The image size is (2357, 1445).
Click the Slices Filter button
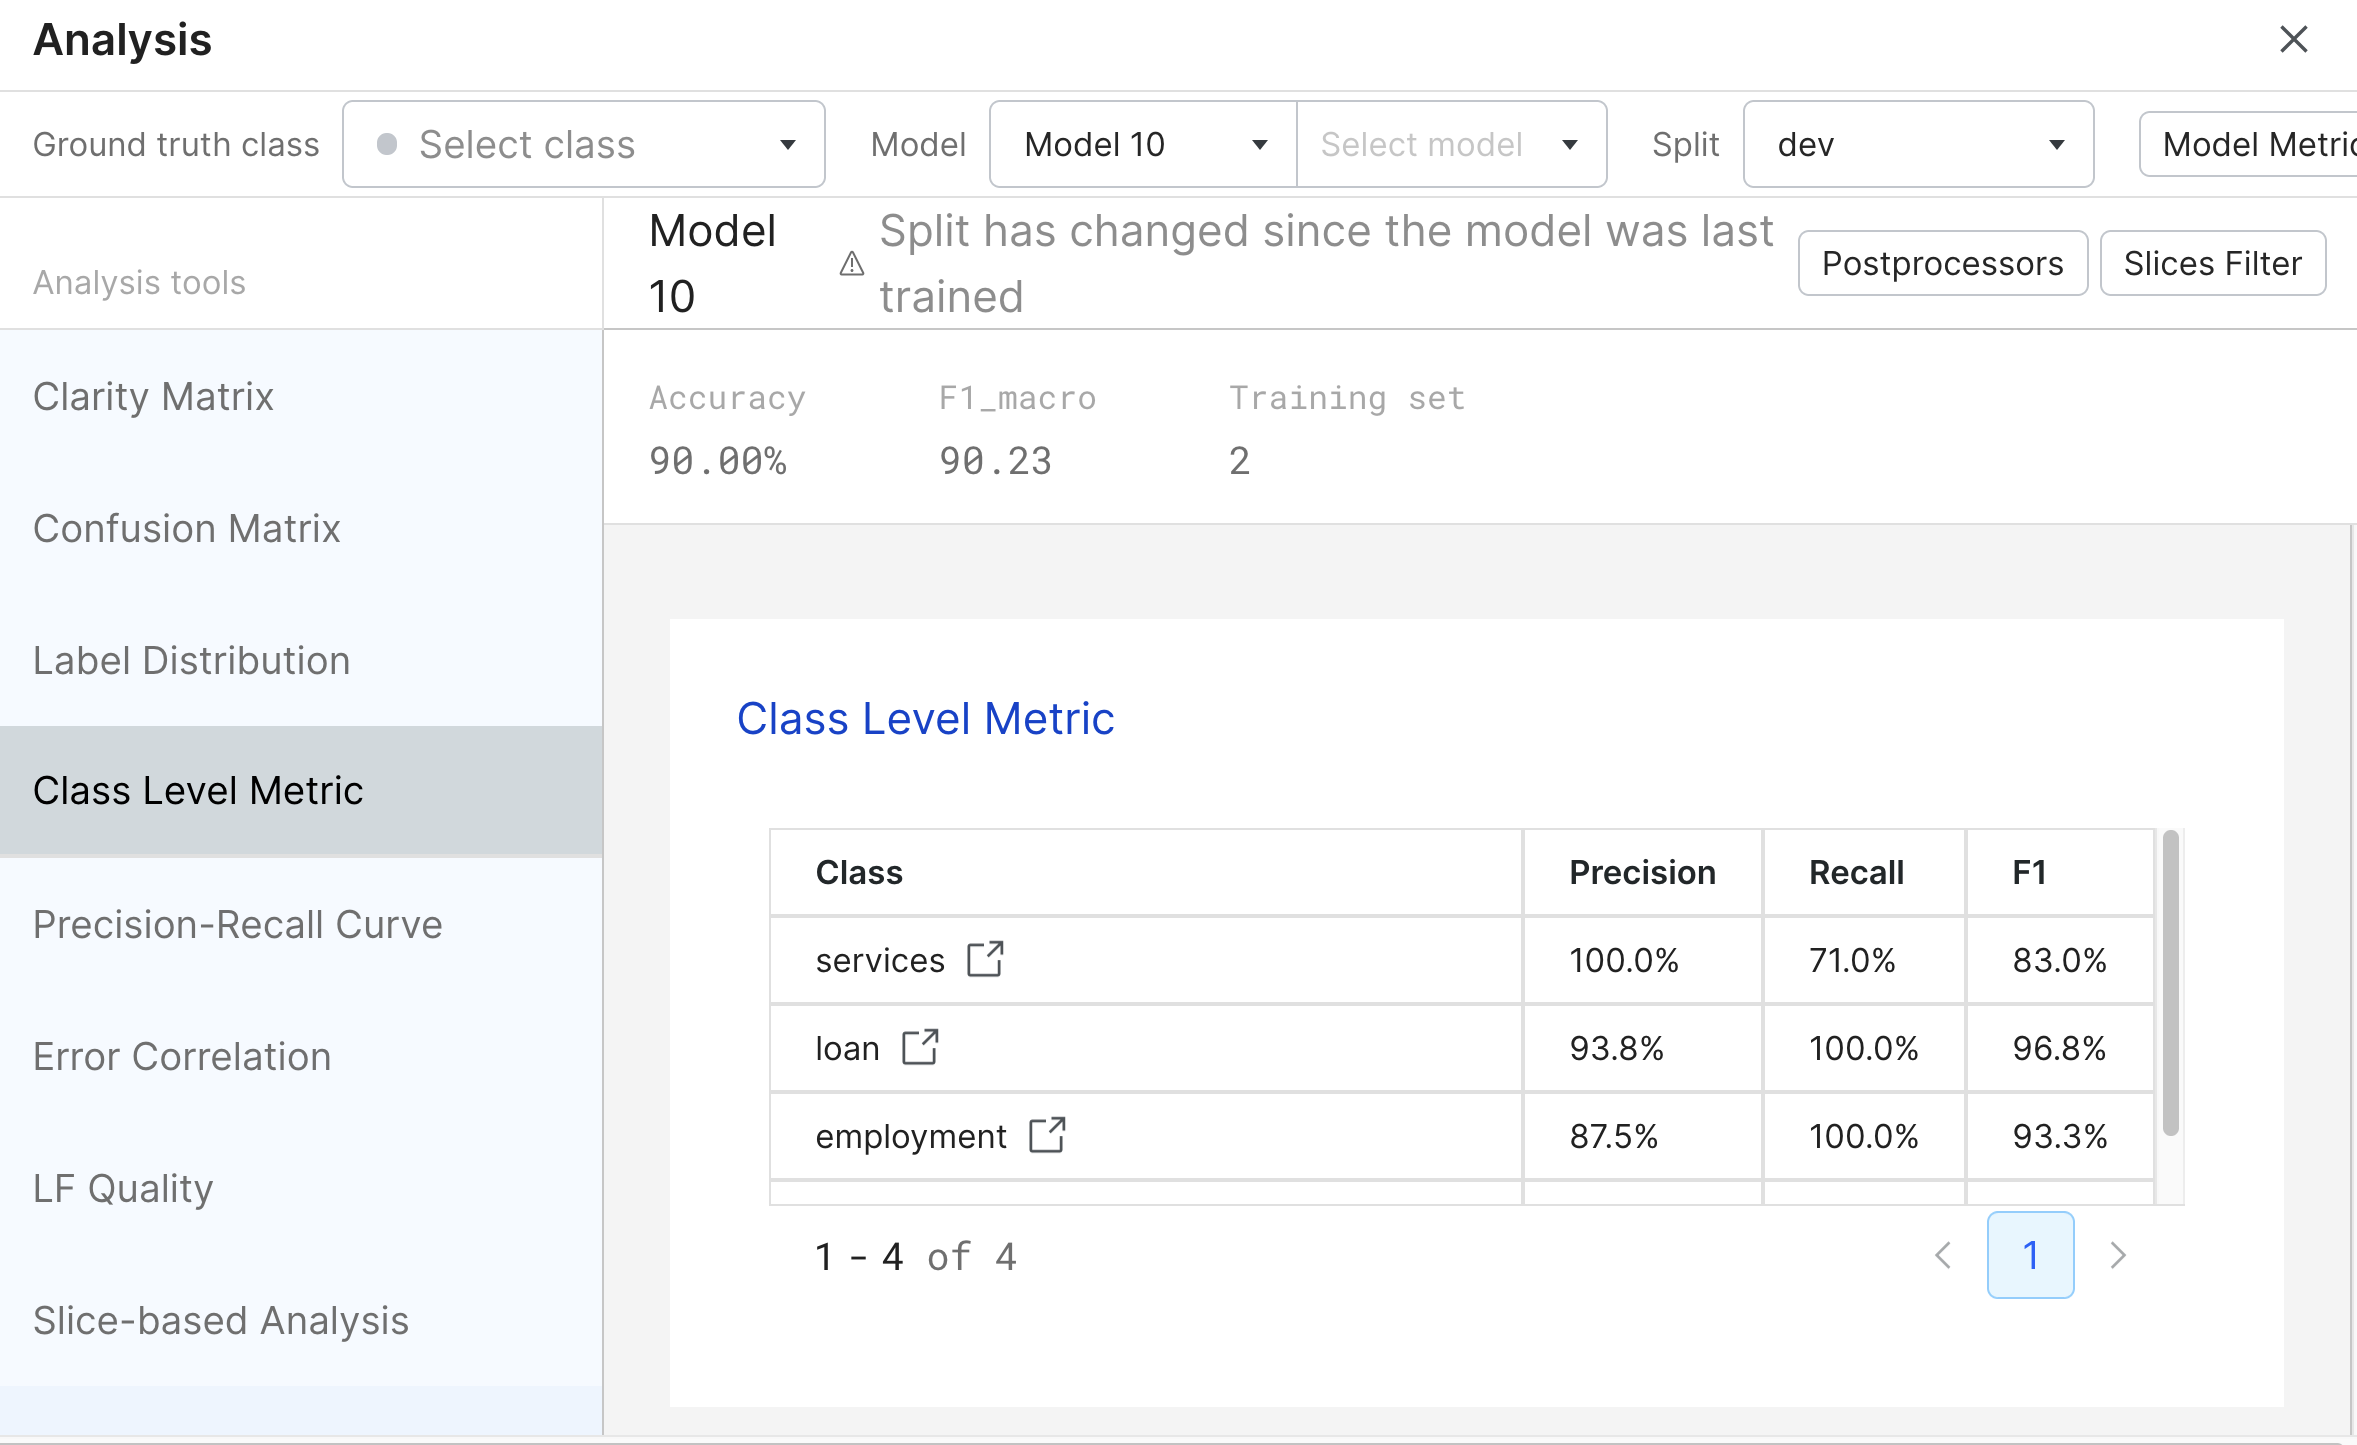click(2213, 263)
